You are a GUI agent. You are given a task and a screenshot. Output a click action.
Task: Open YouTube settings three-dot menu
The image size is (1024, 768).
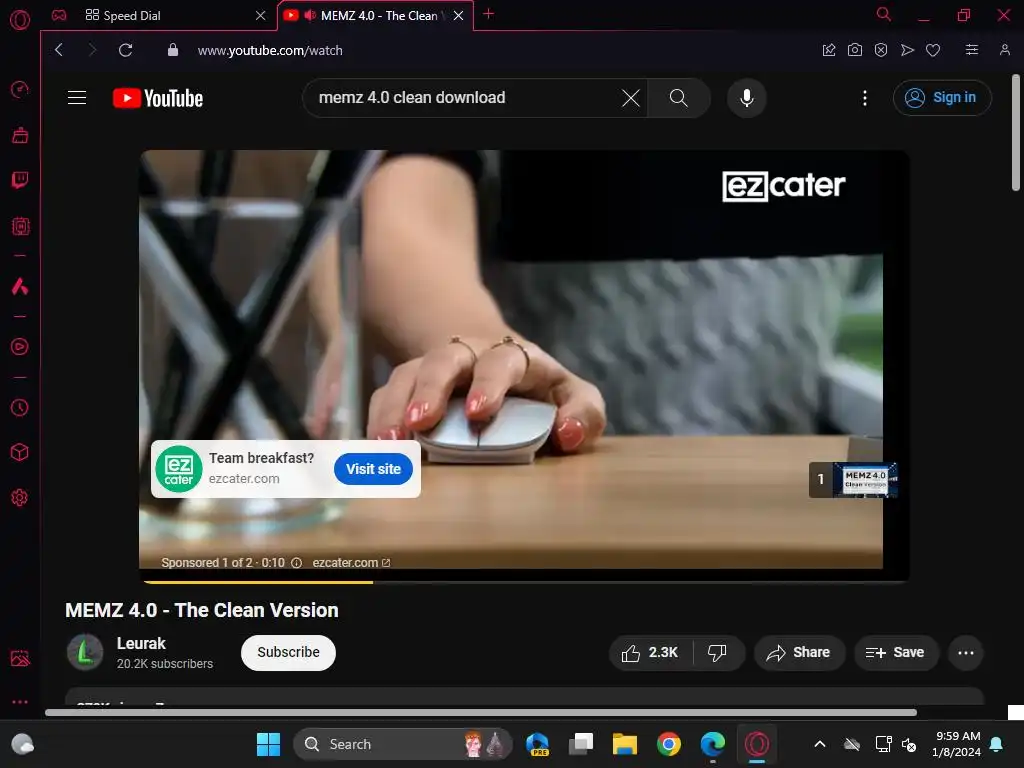865,98
